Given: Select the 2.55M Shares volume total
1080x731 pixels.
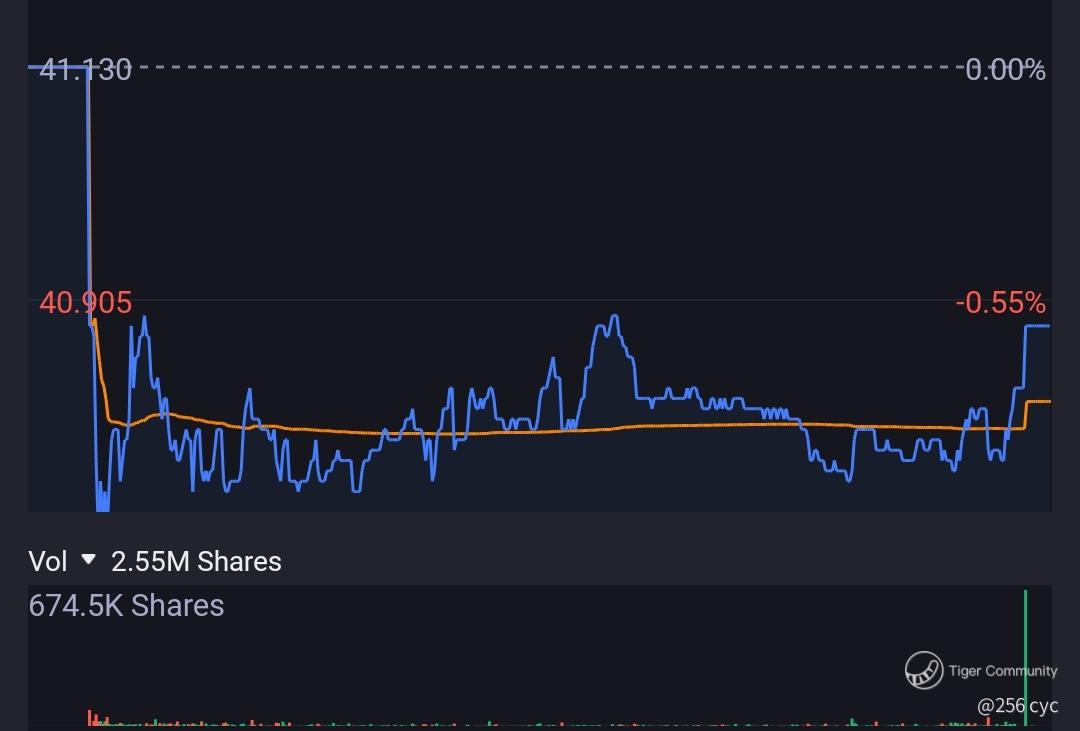Looking at the screenshot, I should pos(196,562).
